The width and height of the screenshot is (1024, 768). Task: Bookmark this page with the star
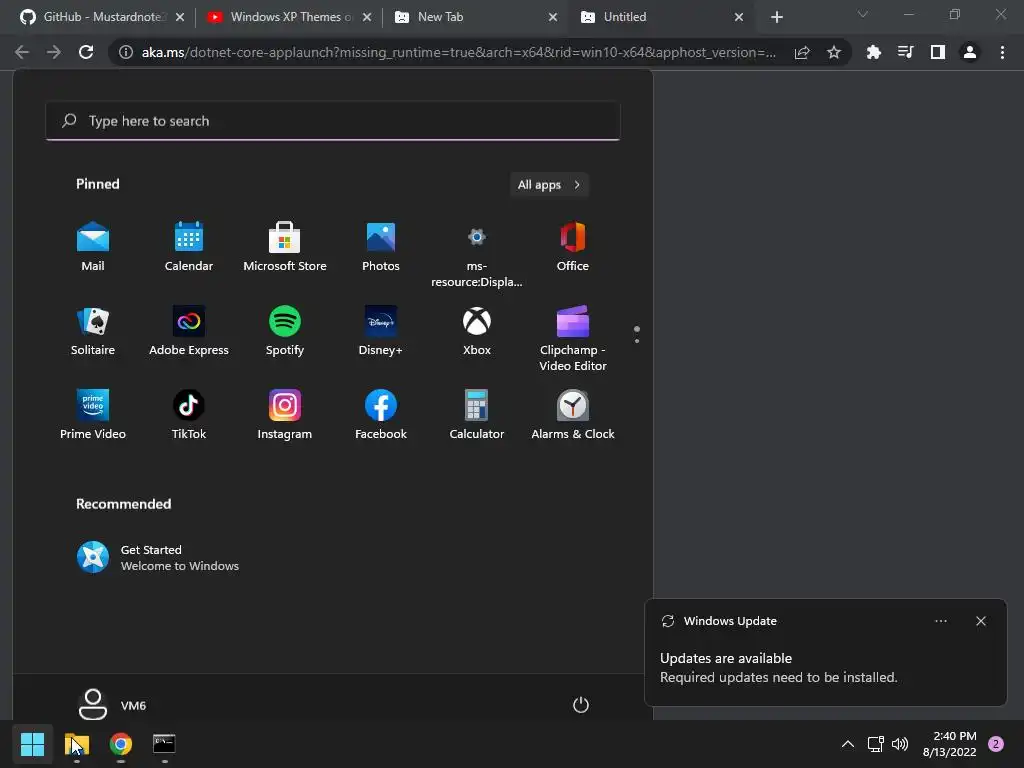point(833,52)
